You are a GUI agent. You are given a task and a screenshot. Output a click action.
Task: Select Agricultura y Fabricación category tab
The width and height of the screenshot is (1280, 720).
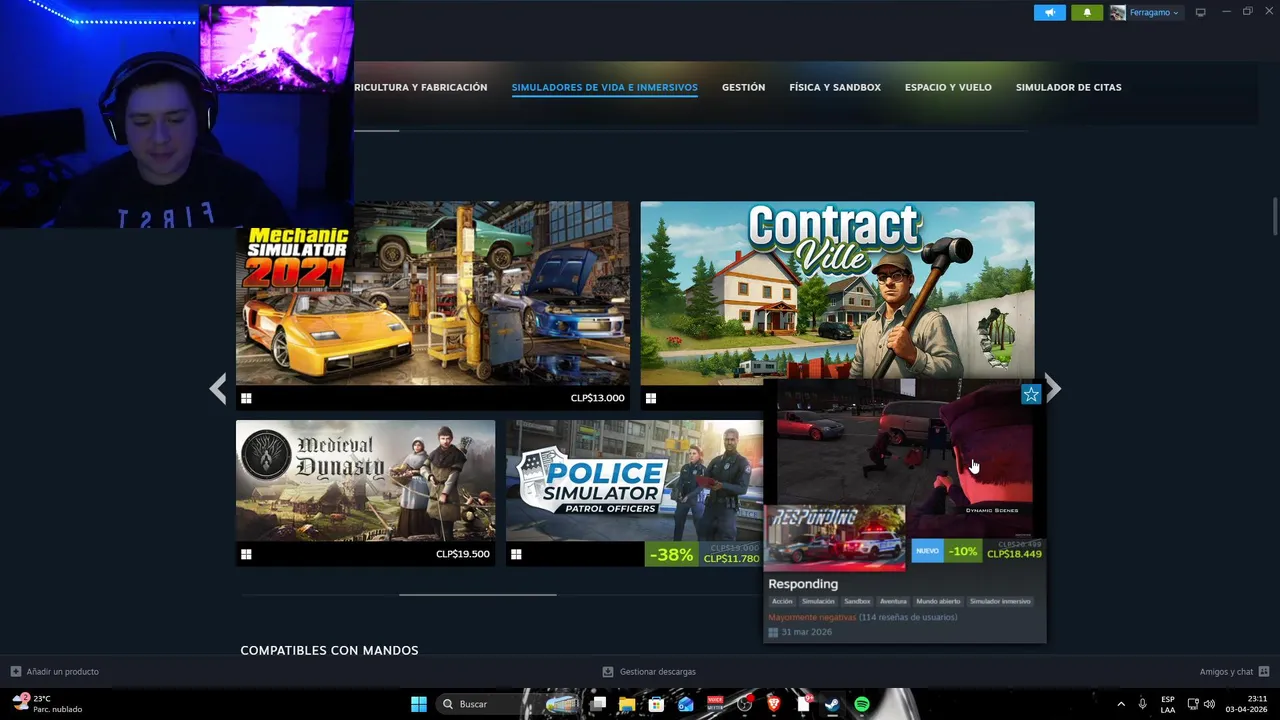point(421,87)
